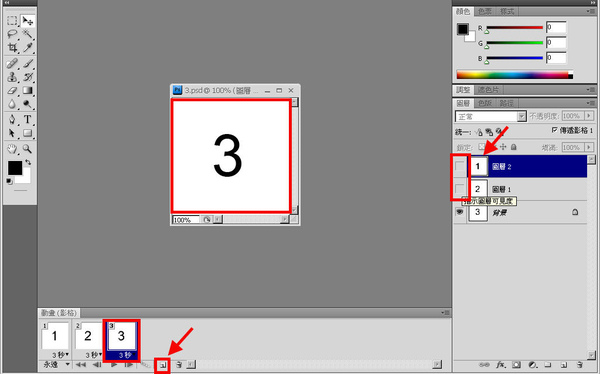Open the 填滿 fill slider arrow
Viewport: 600px width, 374px height.
[589, 147]
